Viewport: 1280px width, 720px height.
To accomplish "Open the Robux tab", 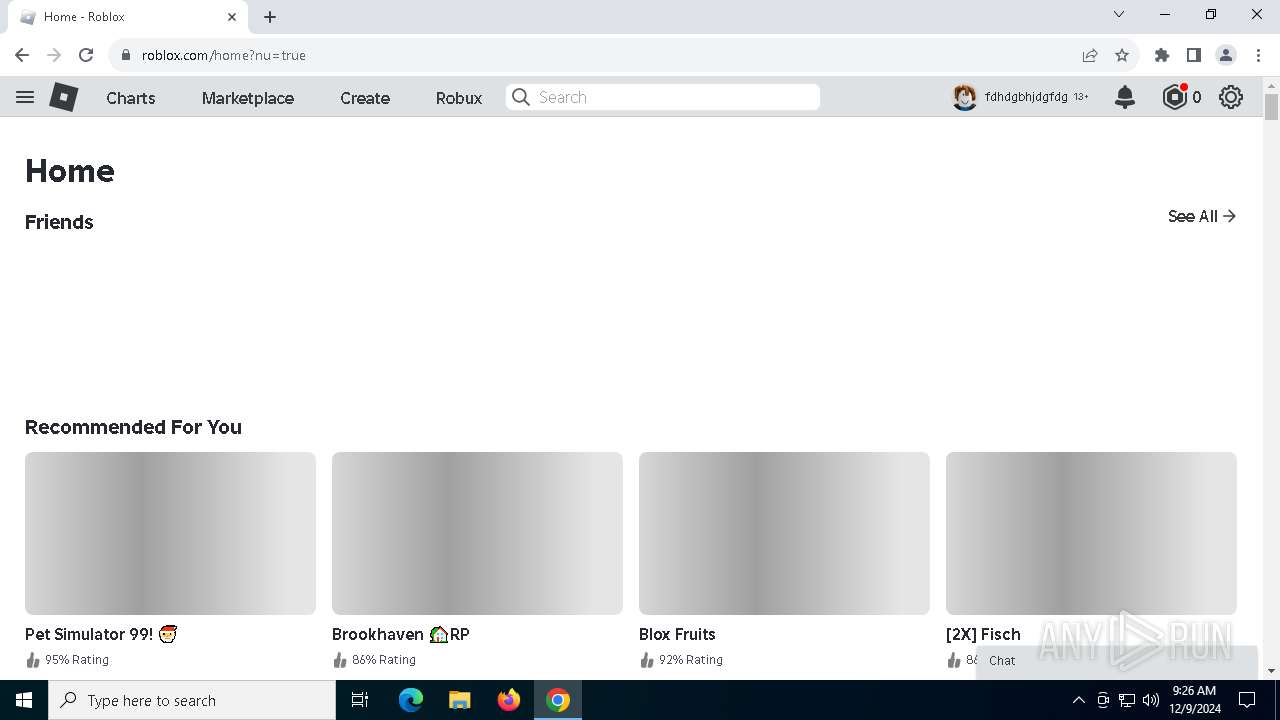I will [459, 98].
